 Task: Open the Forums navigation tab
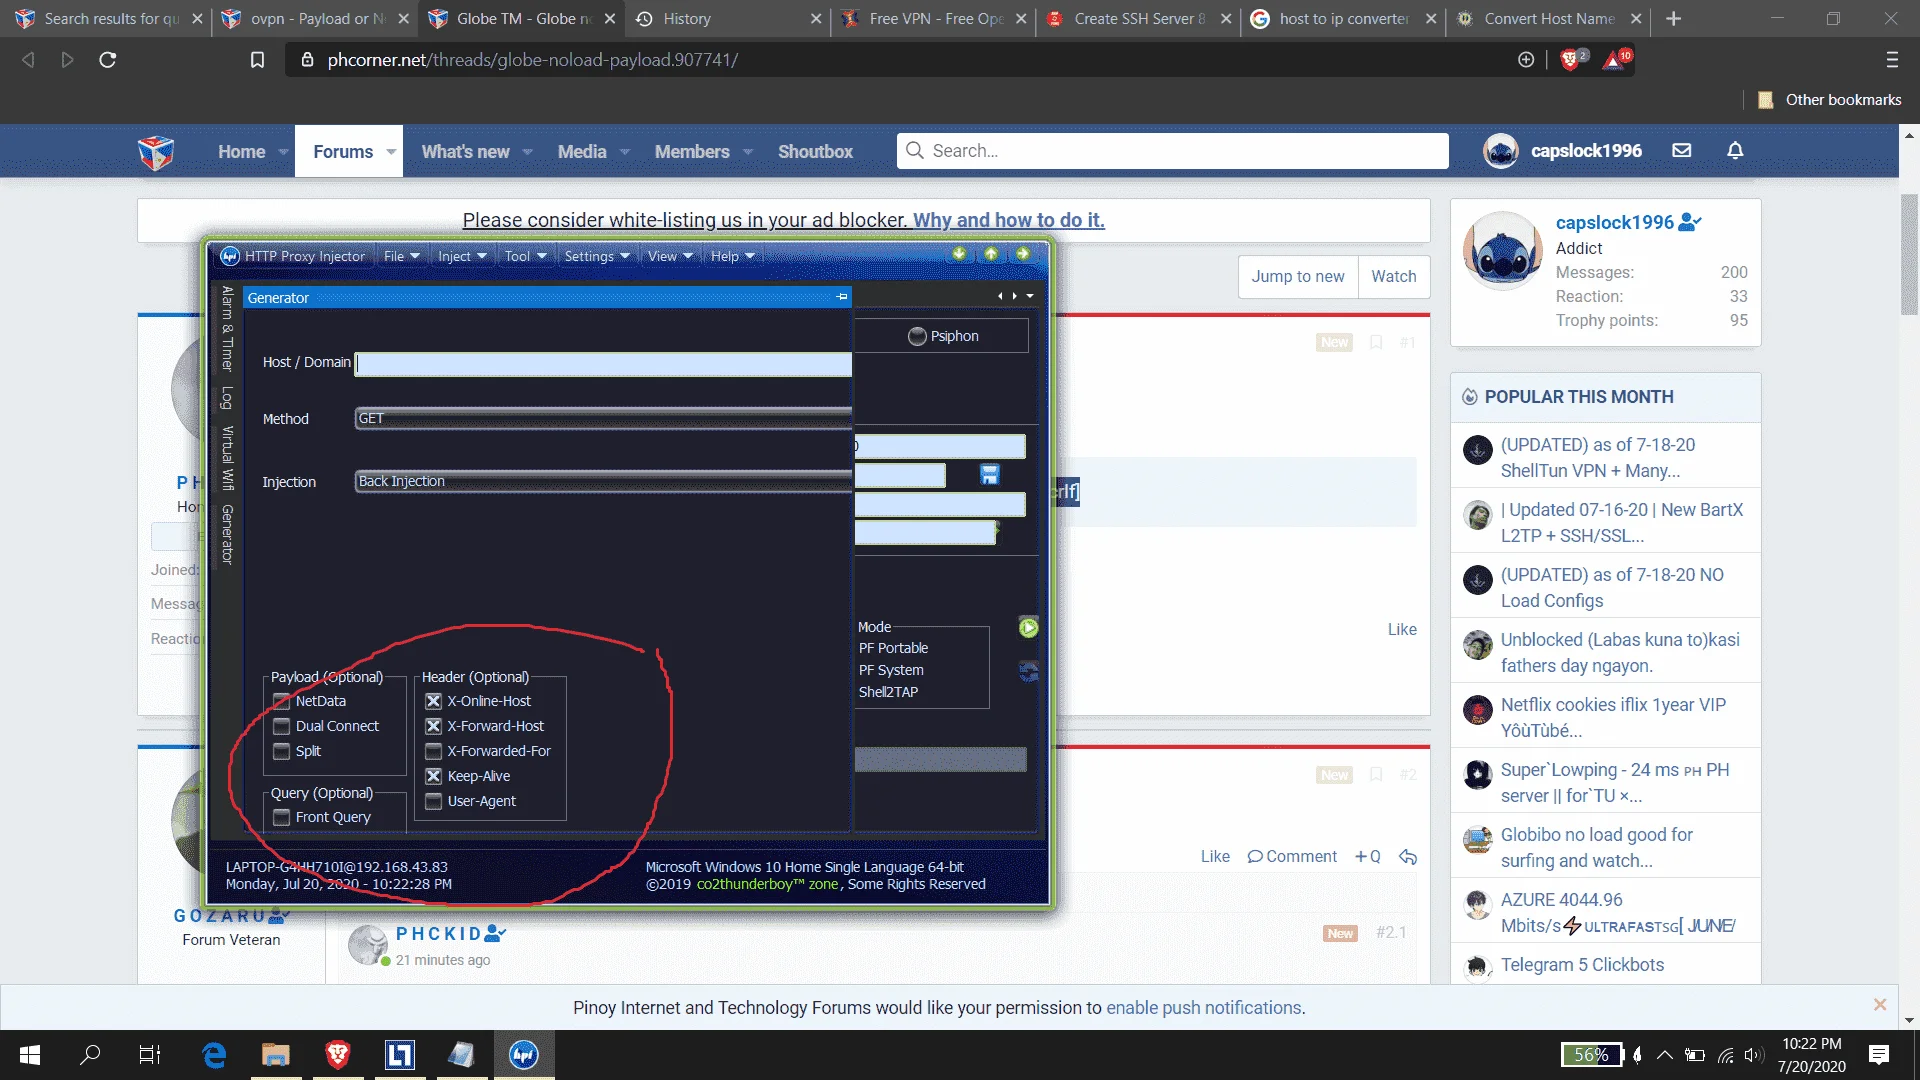point(343,151)
